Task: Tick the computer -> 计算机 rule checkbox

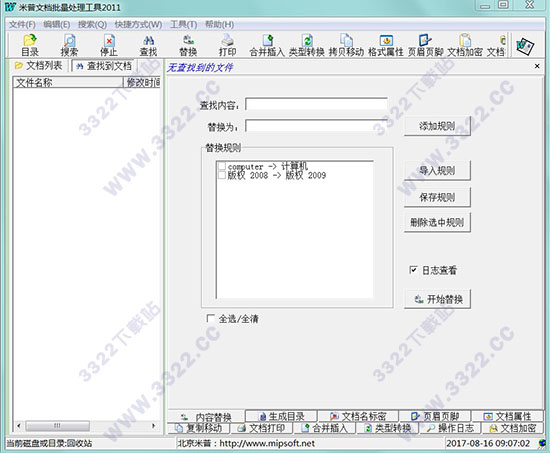Action: coord(222,166)
